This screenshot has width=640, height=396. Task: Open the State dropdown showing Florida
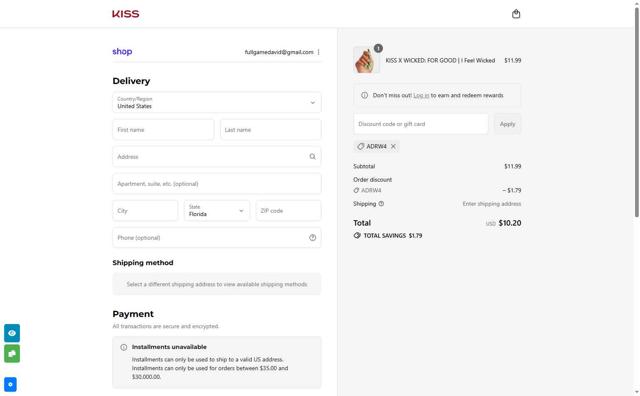tap(217, 211)
